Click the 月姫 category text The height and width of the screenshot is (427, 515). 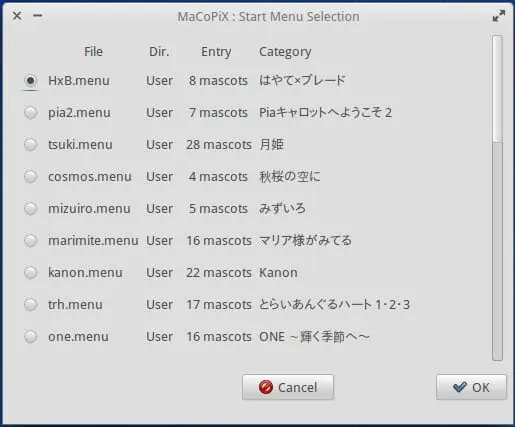[271, 145]
